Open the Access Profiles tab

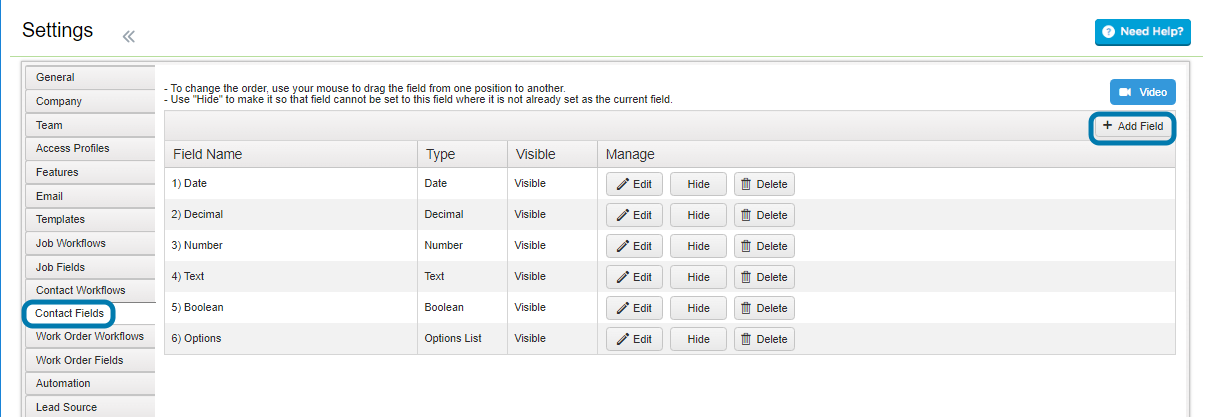coord(90,148)
